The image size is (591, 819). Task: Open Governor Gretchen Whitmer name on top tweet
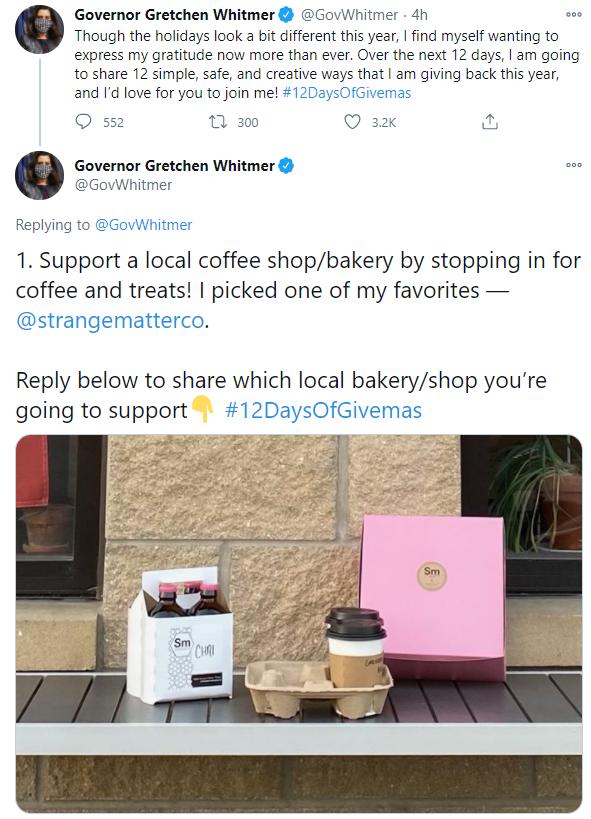(175, 15)
